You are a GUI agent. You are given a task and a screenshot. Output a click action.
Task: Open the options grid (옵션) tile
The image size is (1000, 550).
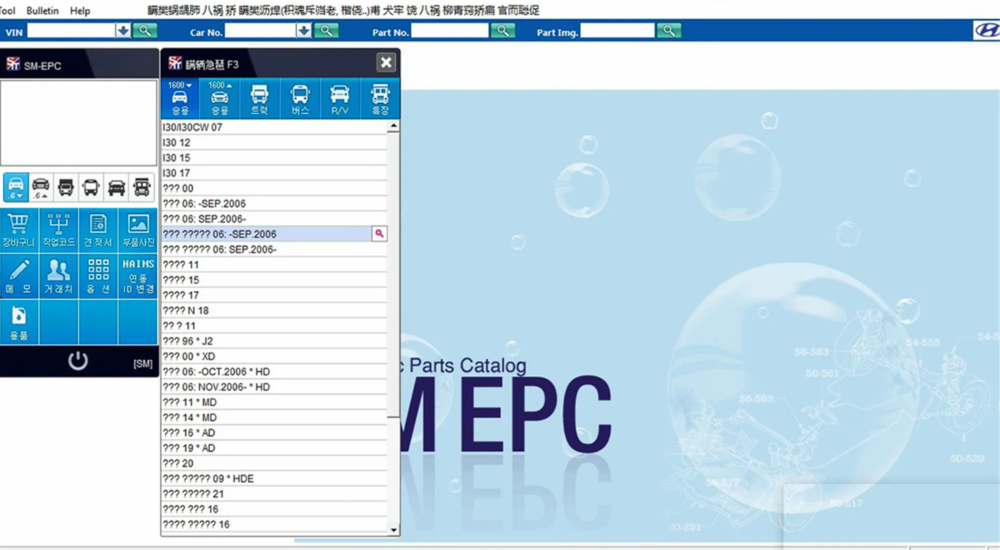[x=98, y=276]
